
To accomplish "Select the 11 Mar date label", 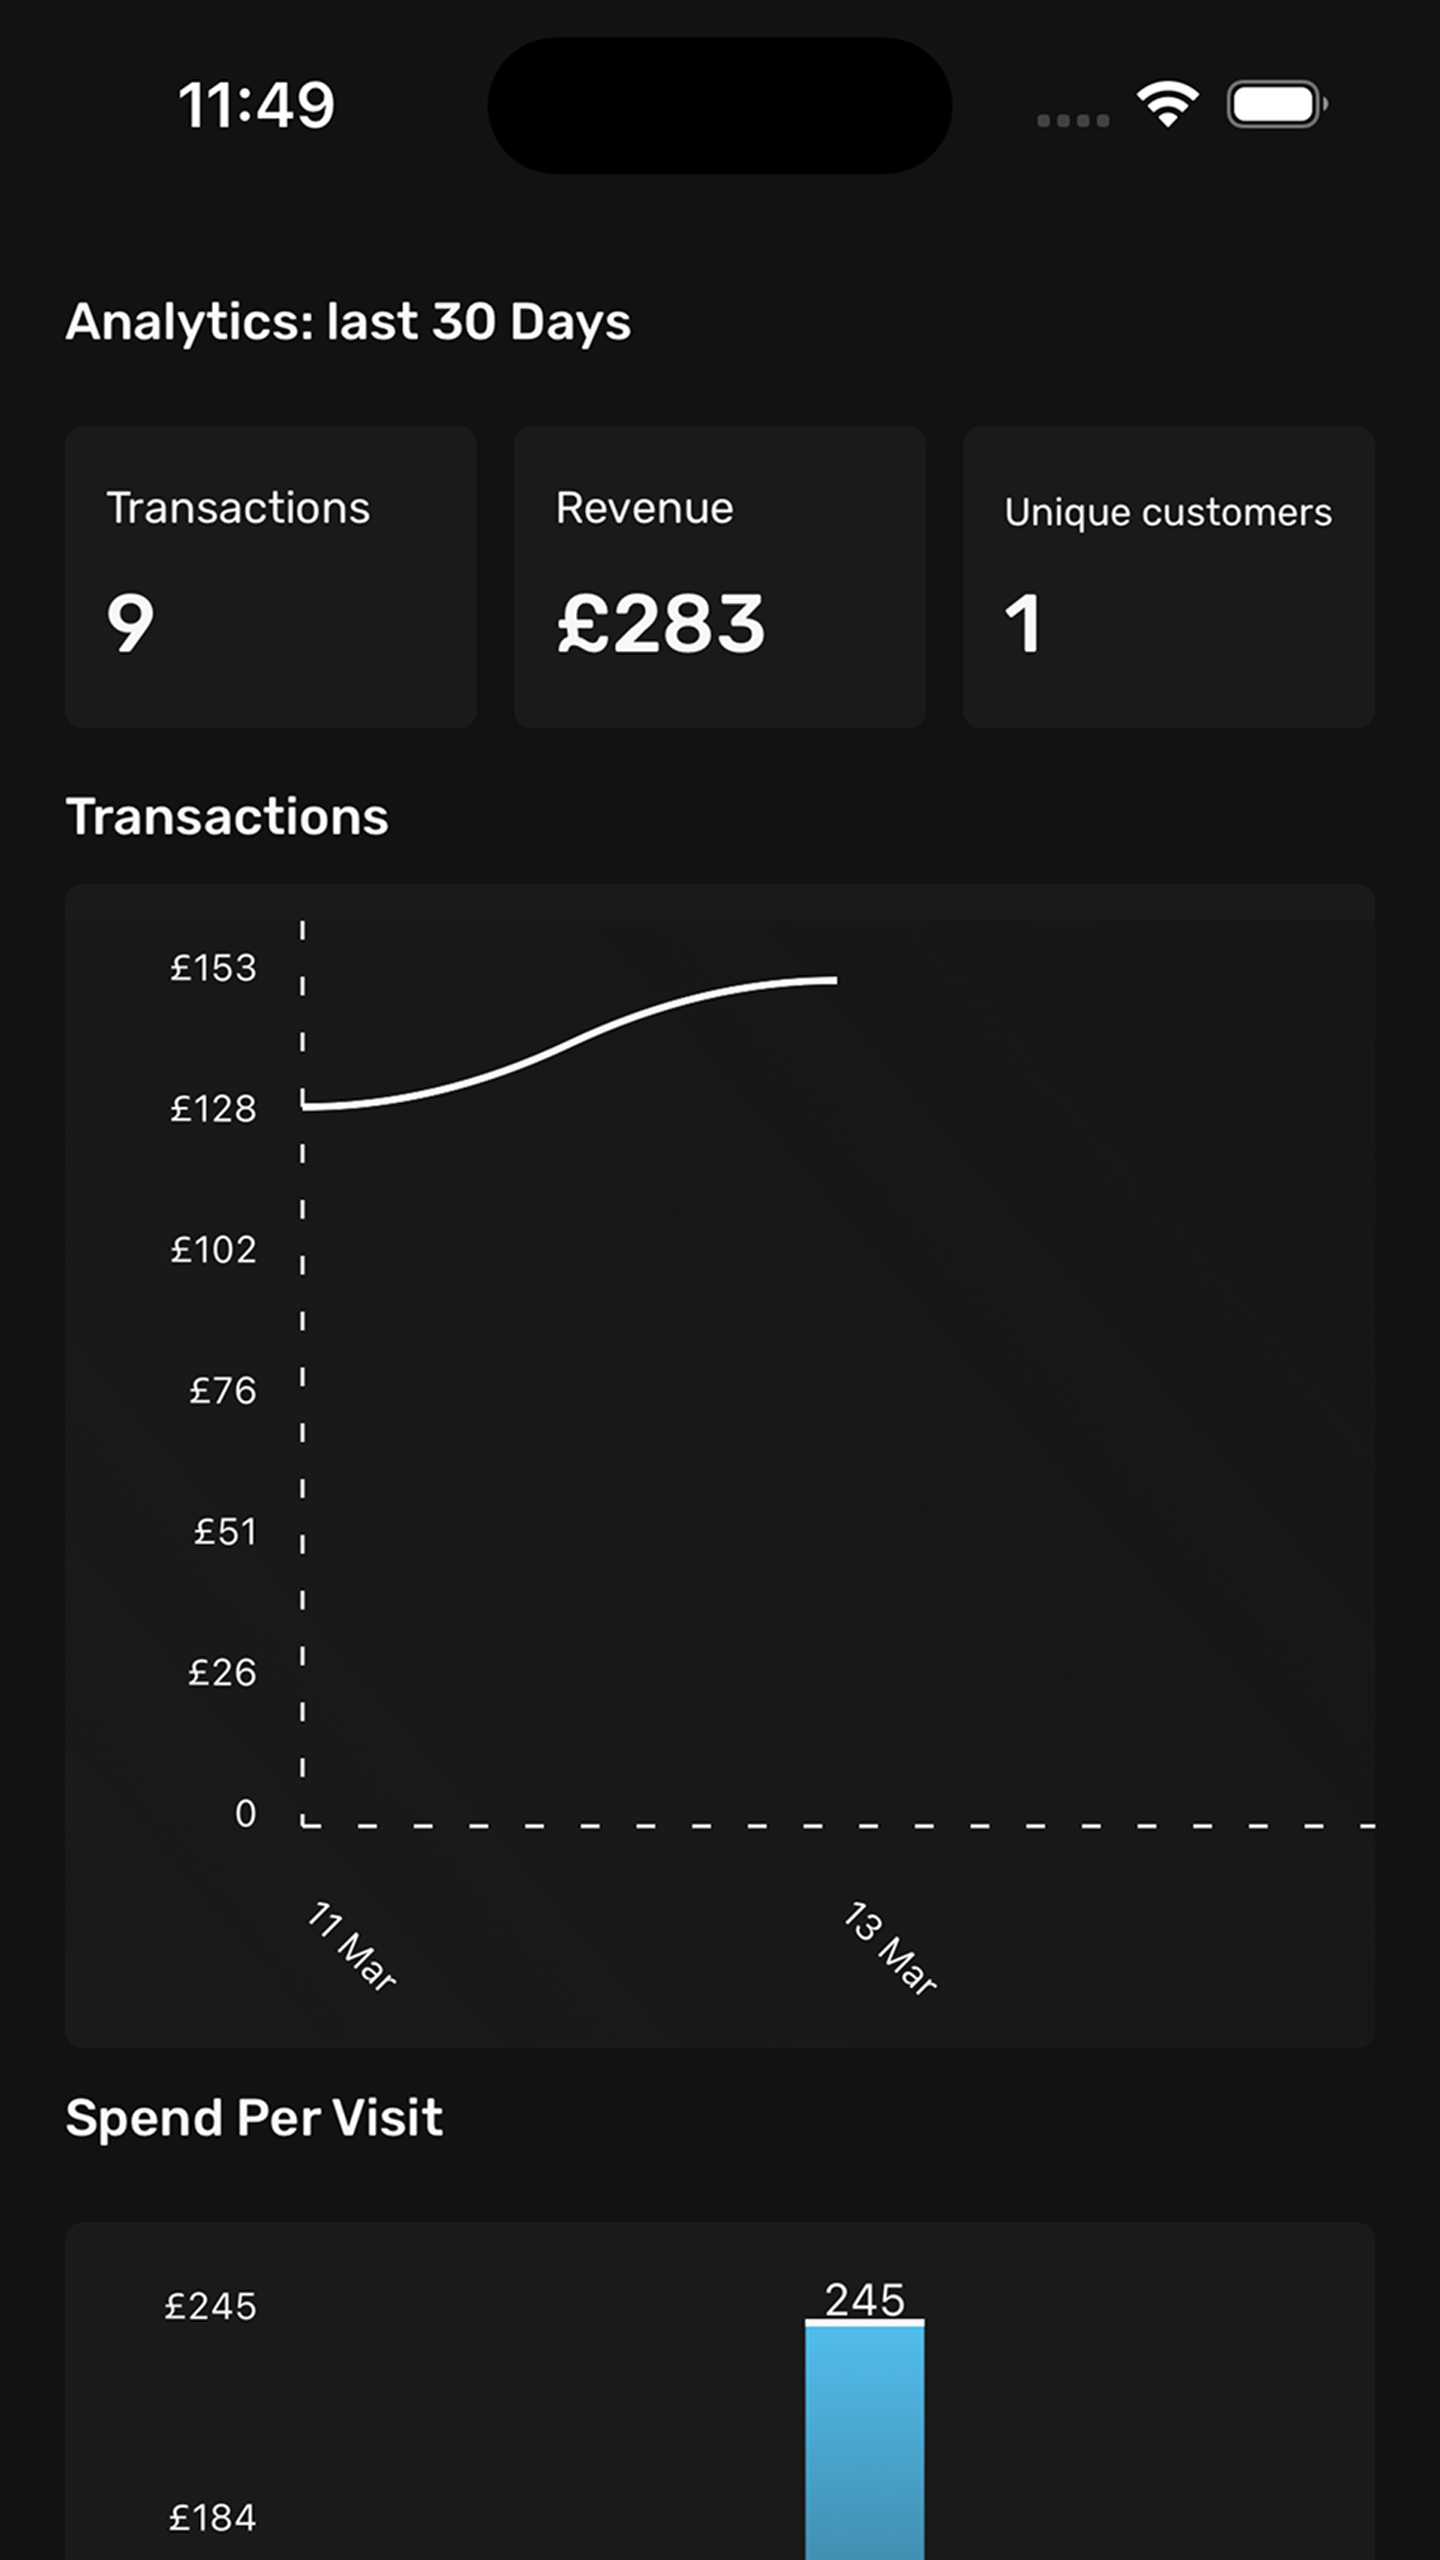I will 352,1946.
